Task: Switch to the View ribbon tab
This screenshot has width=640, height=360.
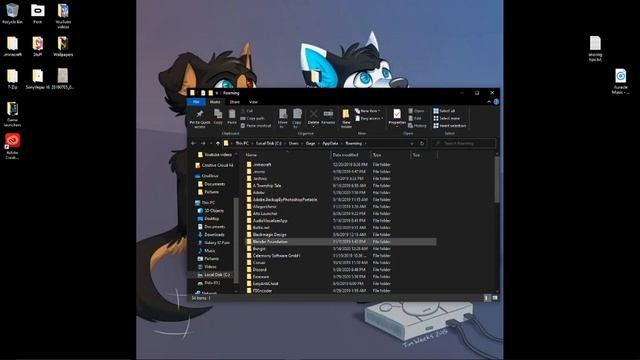Action: 253,102
